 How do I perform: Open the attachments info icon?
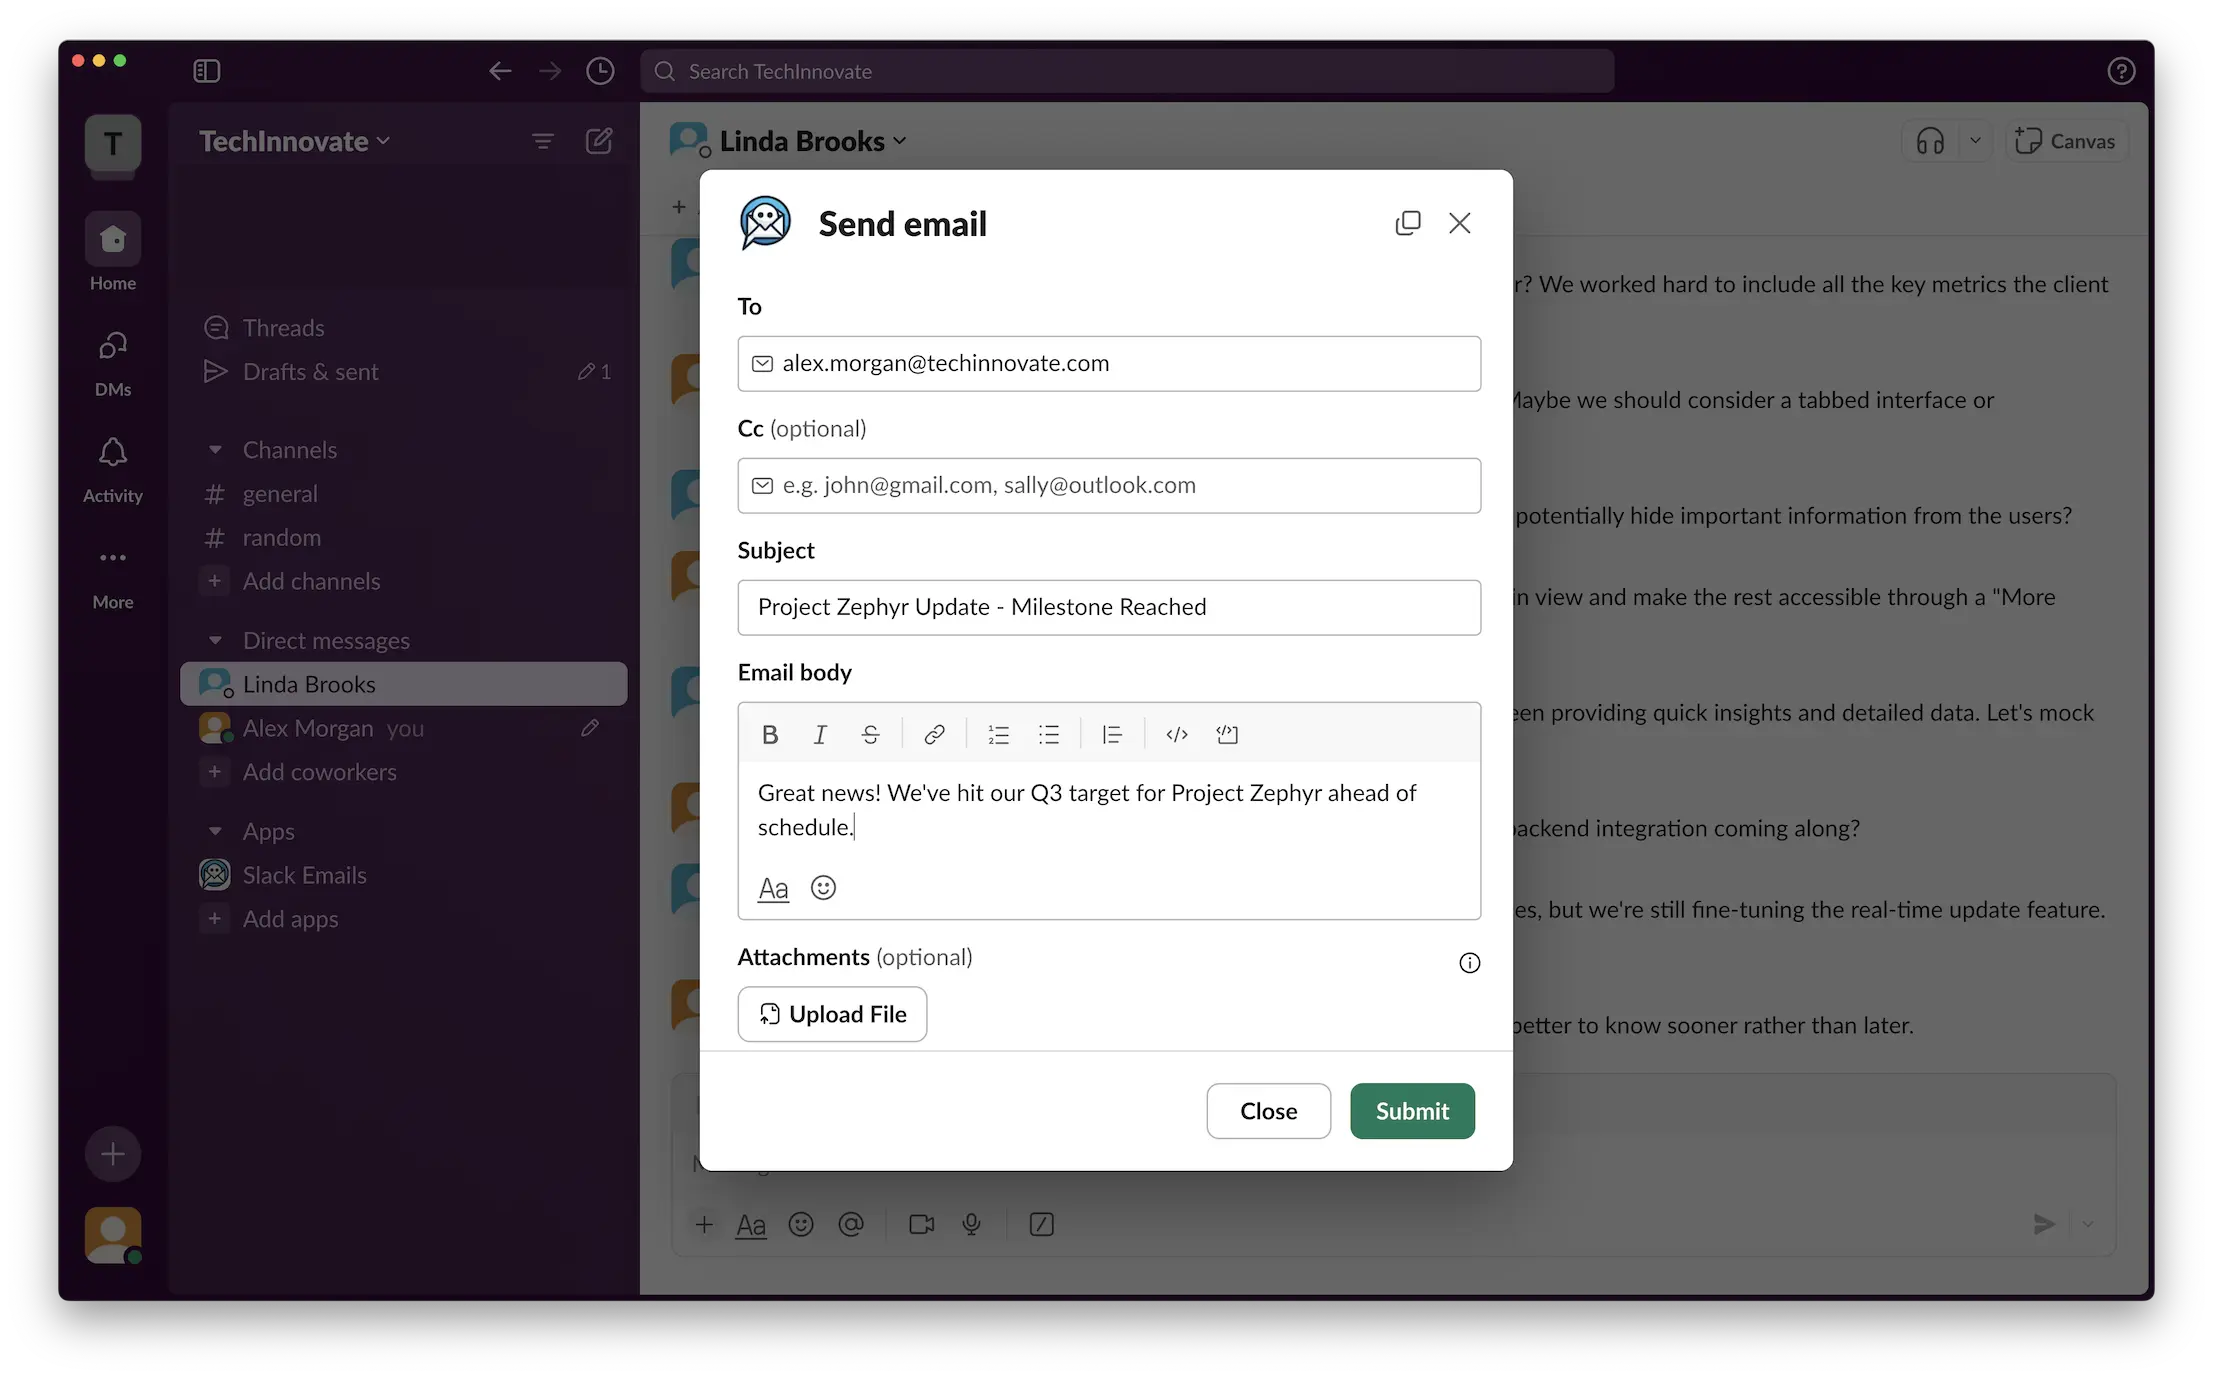tap(1469, 963)
